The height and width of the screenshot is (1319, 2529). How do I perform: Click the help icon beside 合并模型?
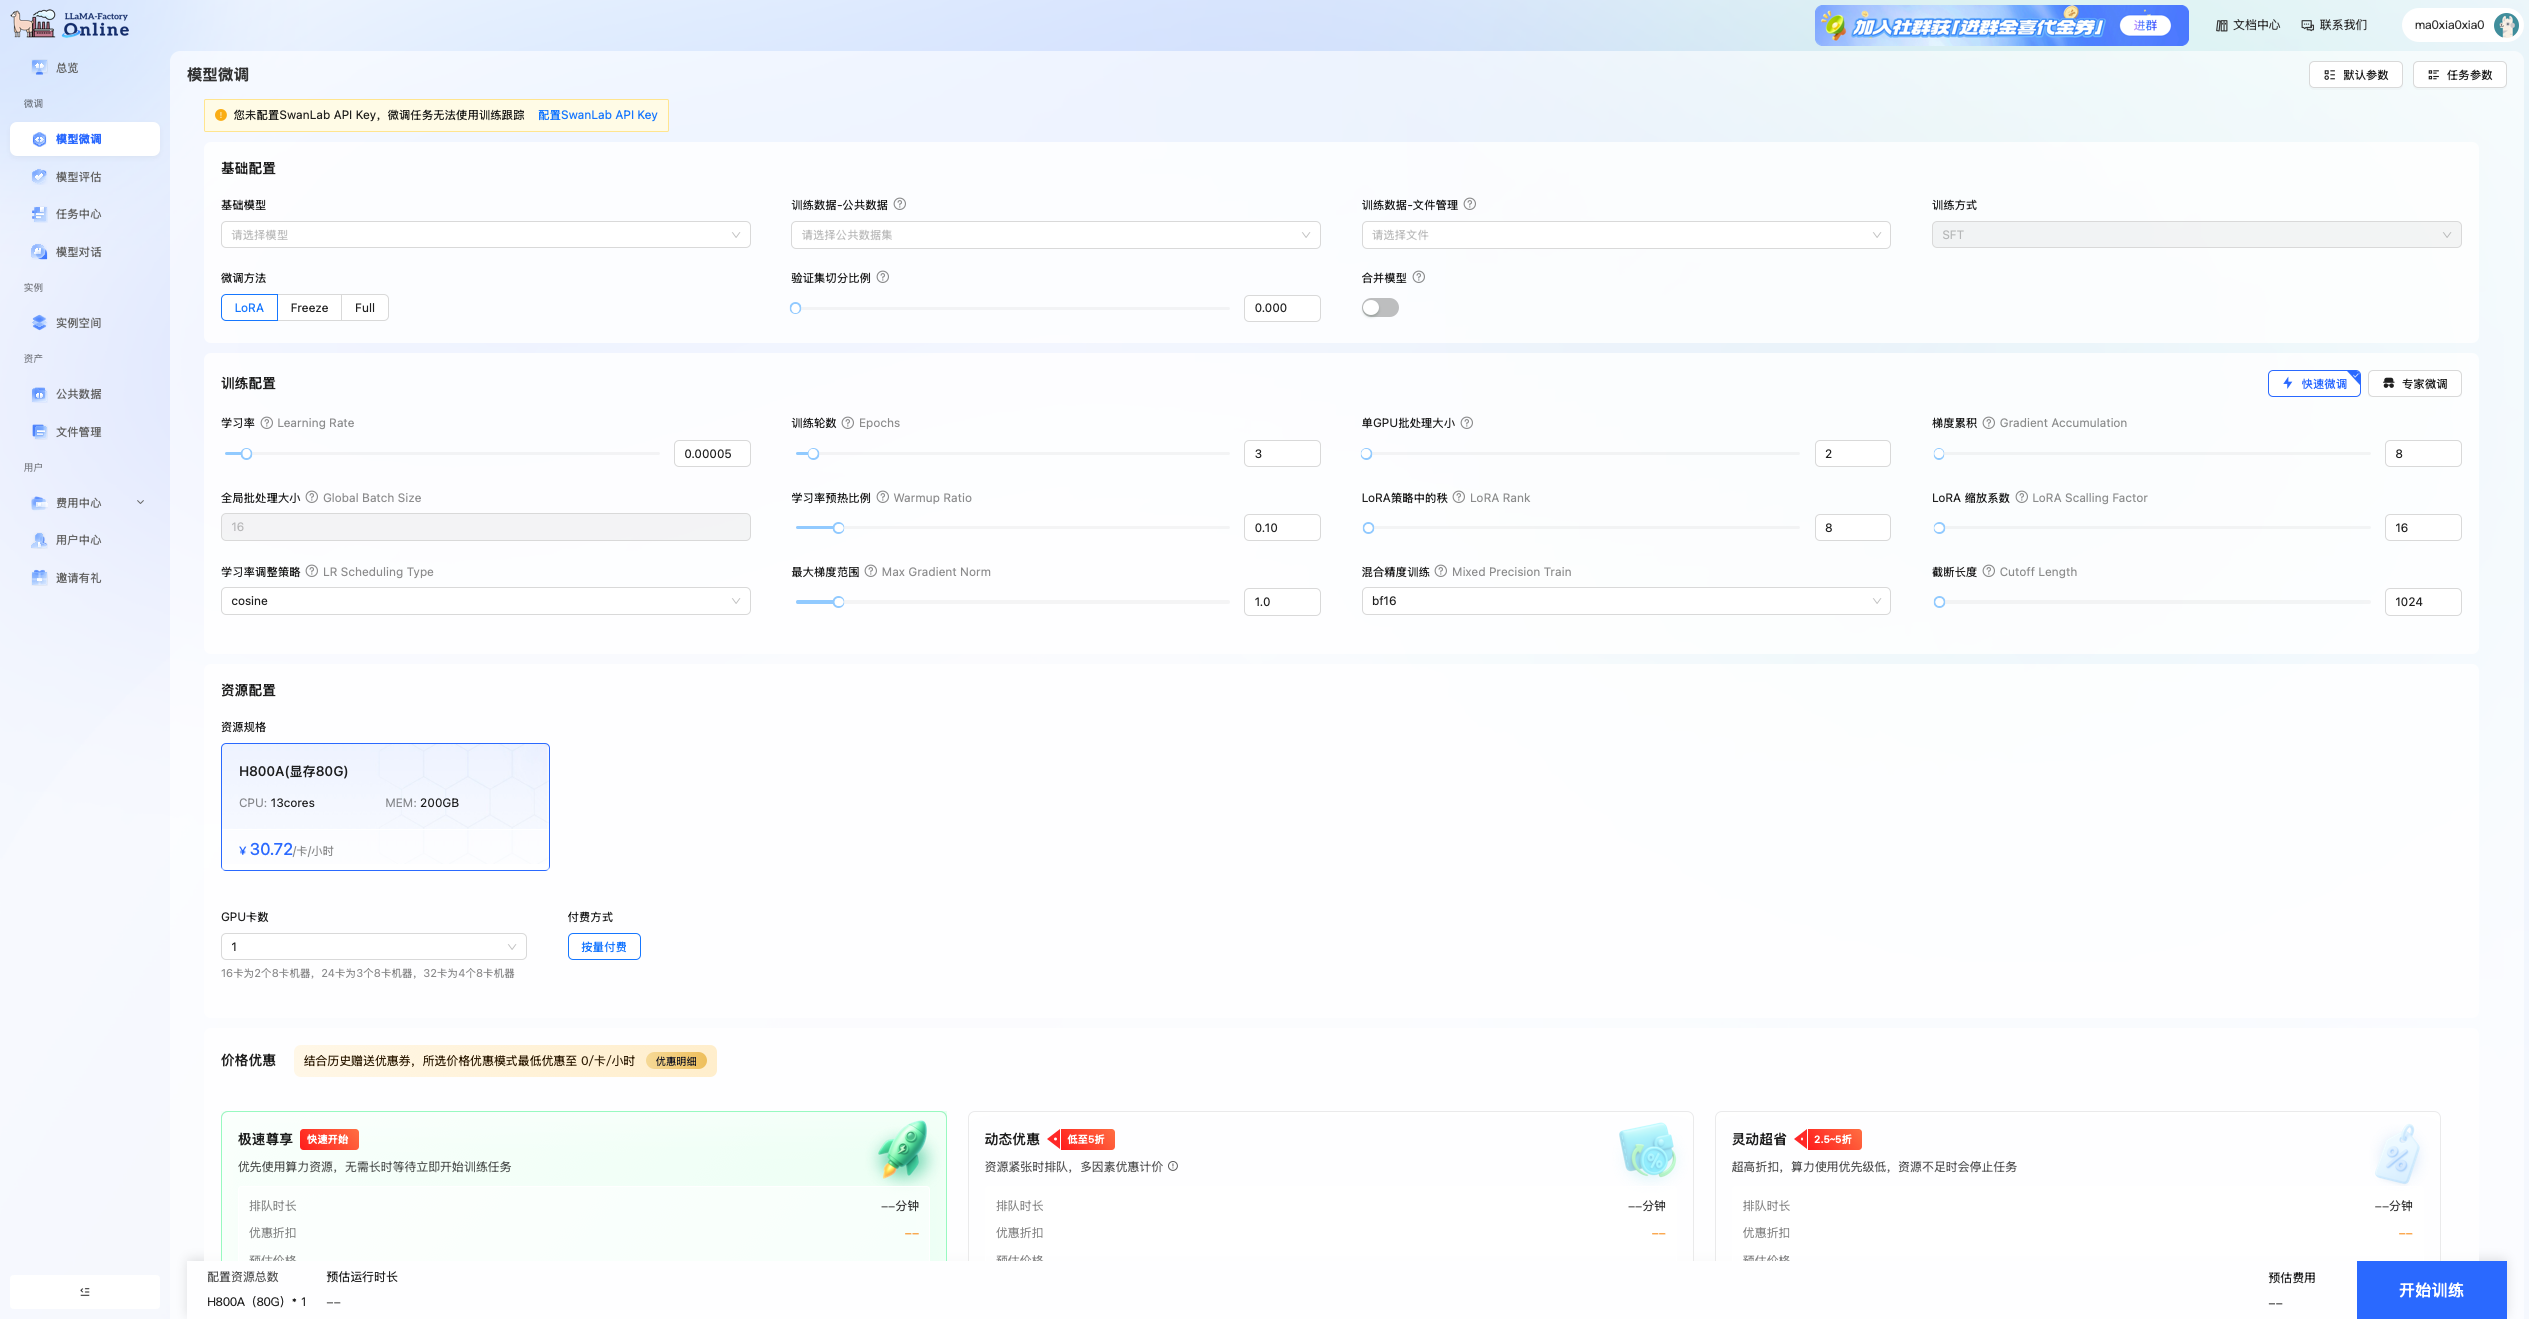tap(1418, 277)
